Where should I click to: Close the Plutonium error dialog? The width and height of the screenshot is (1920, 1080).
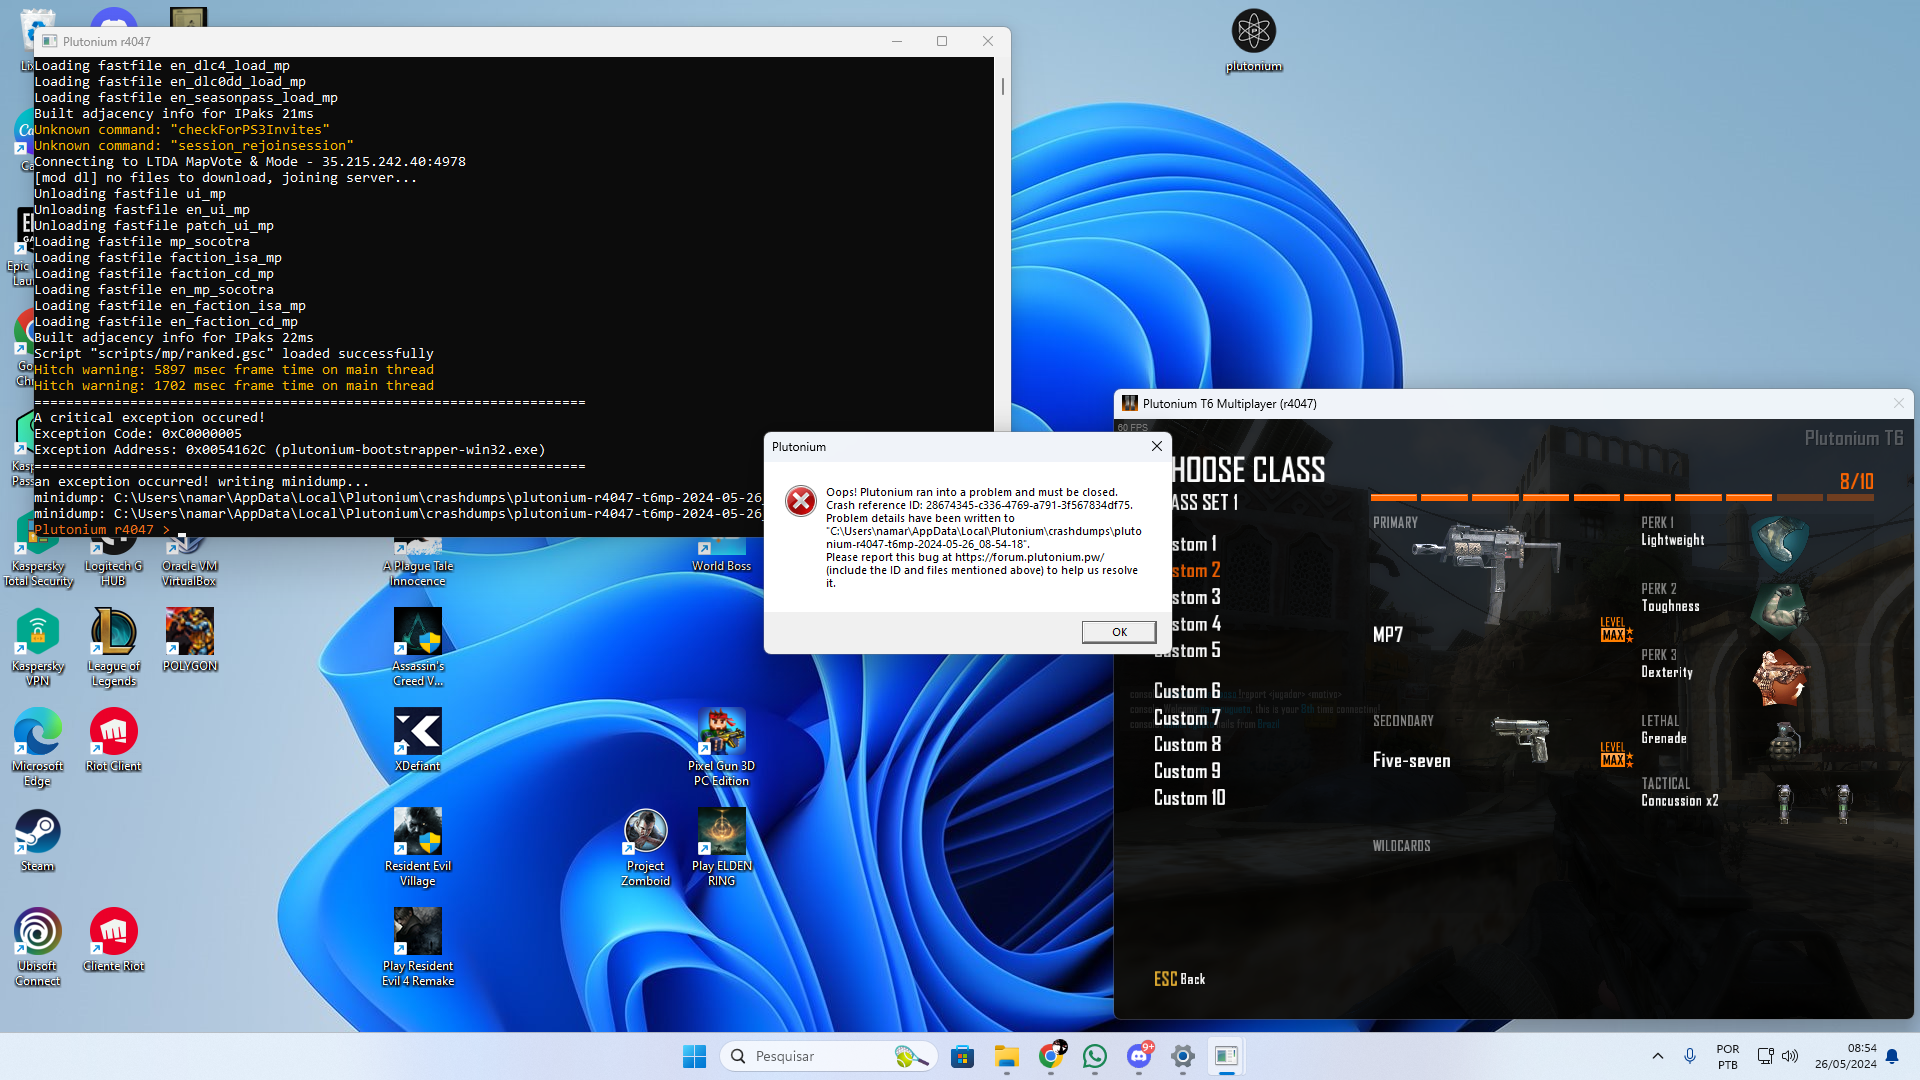[1157, 446]
